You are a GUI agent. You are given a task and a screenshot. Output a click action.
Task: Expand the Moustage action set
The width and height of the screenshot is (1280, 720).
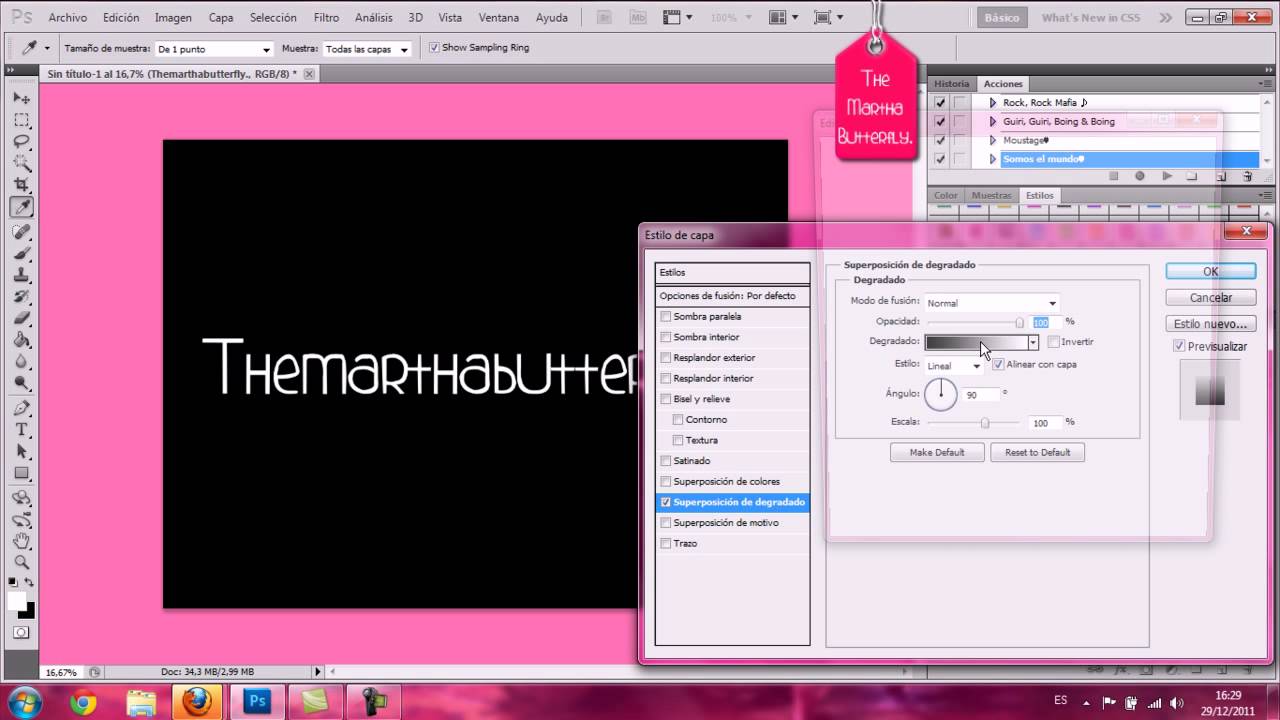(993, 140)
